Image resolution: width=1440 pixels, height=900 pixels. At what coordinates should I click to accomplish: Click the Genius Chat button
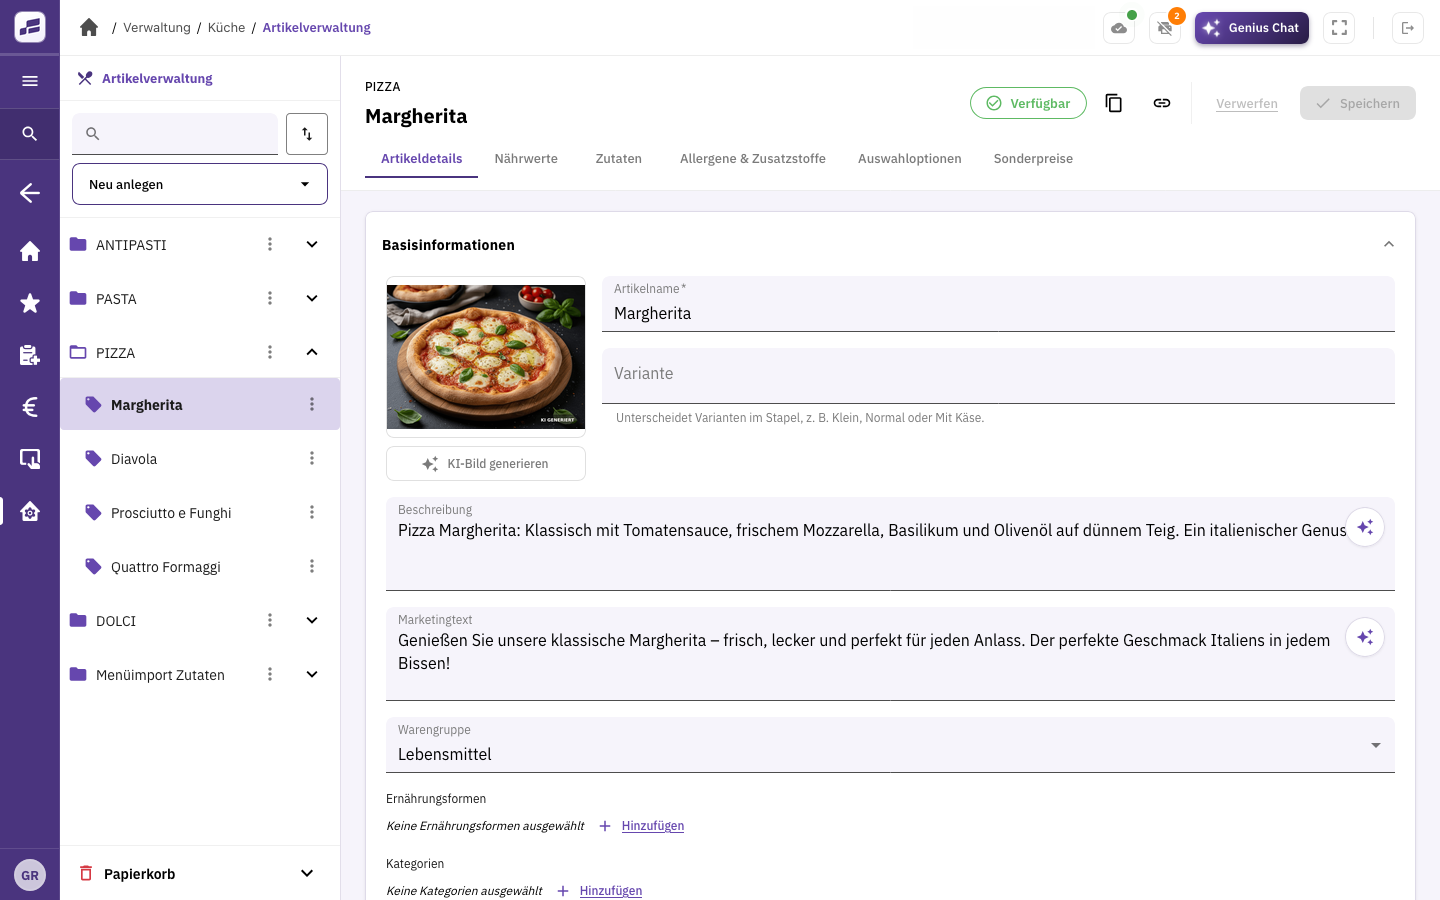click(x=1252, y=28)
